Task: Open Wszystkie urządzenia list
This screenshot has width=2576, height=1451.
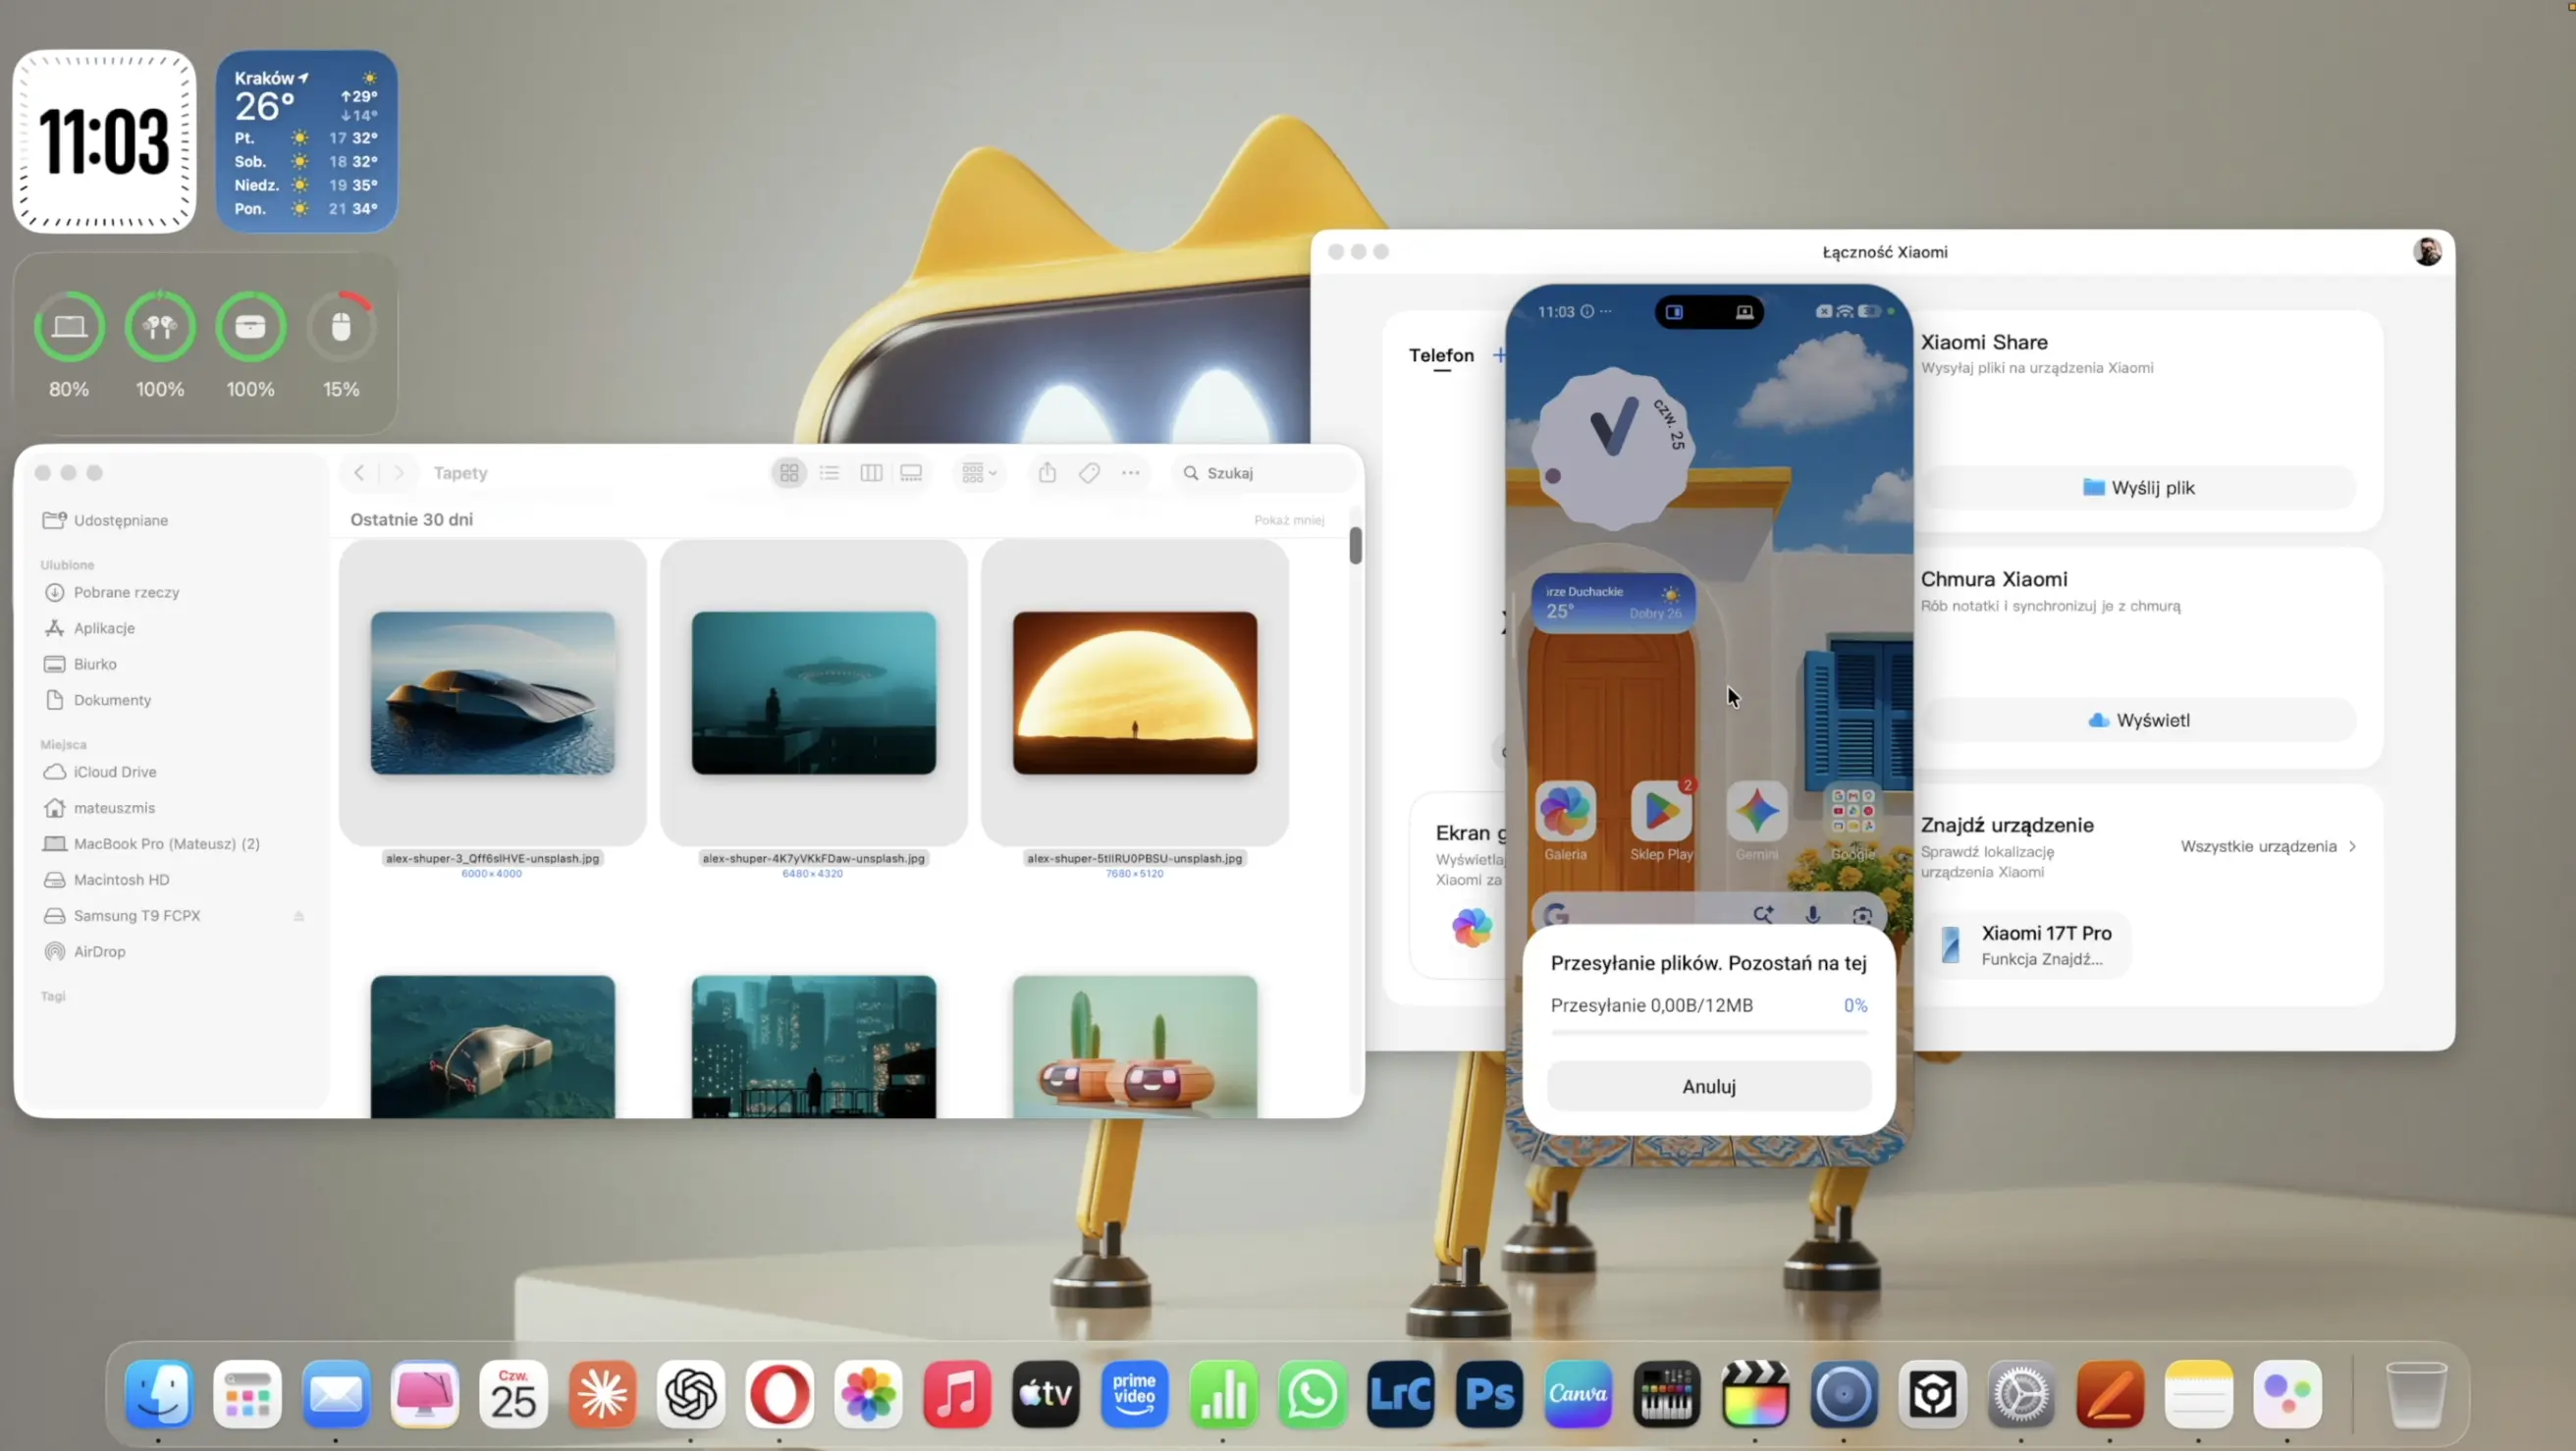Action: [x=2268, y=846]
